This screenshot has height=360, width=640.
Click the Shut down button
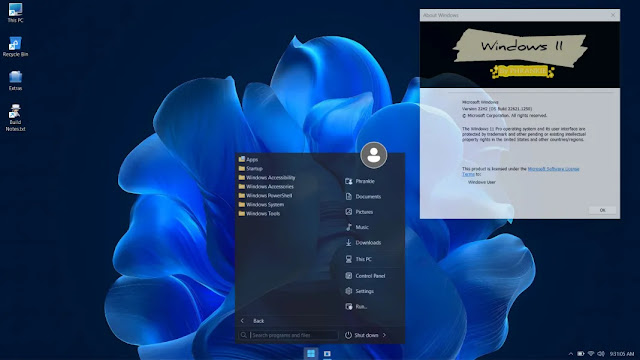pyautogui.click(x=362, y=335)
